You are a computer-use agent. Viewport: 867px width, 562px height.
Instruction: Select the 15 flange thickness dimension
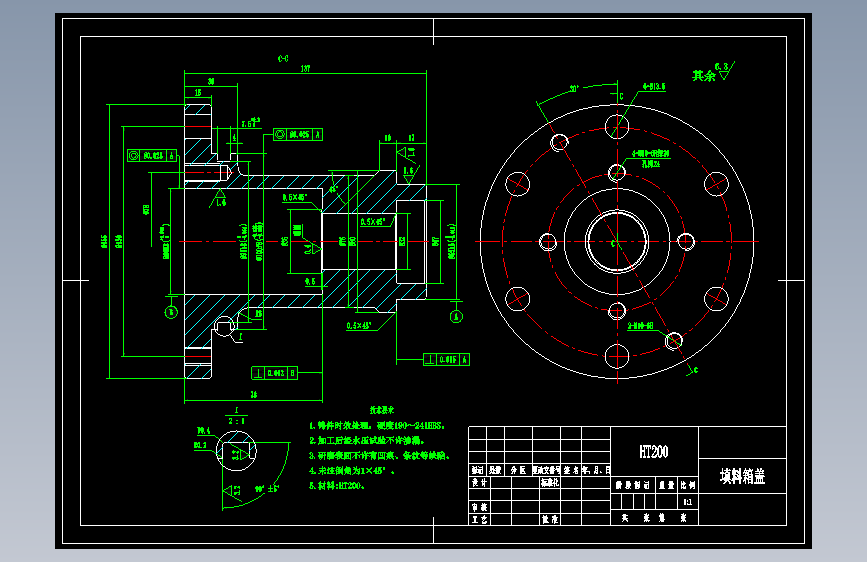point(197,93)
